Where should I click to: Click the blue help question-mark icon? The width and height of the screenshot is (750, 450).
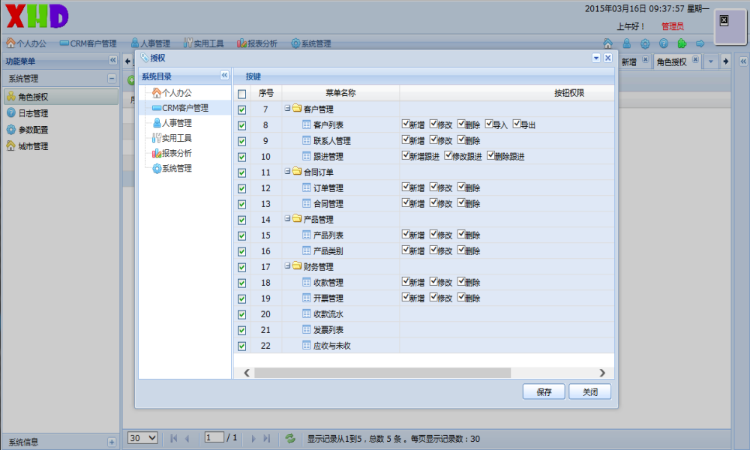pyautogui.click(x=663, y=44)
